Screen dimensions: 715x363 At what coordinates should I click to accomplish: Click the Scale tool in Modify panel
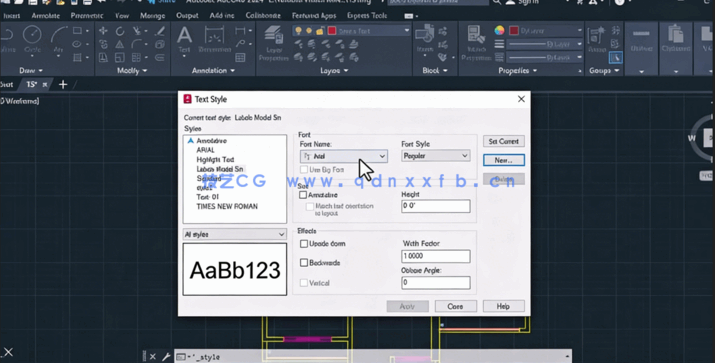[x=120, y=57]
